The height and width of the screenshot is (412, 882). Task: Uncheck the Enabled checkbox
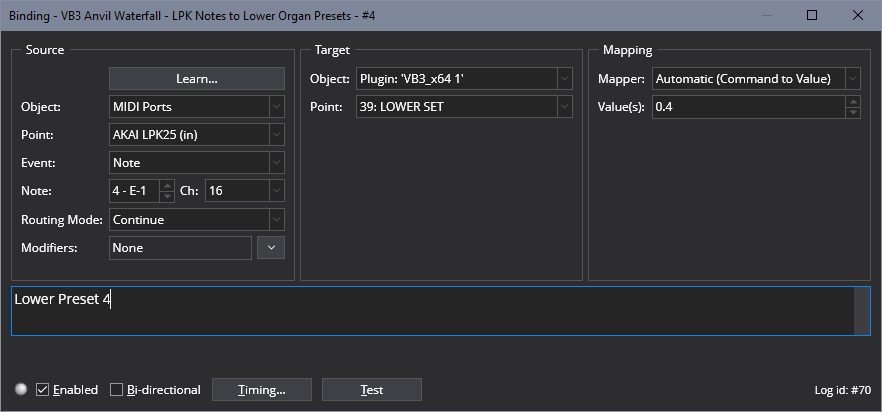click(x=42, y=389)
